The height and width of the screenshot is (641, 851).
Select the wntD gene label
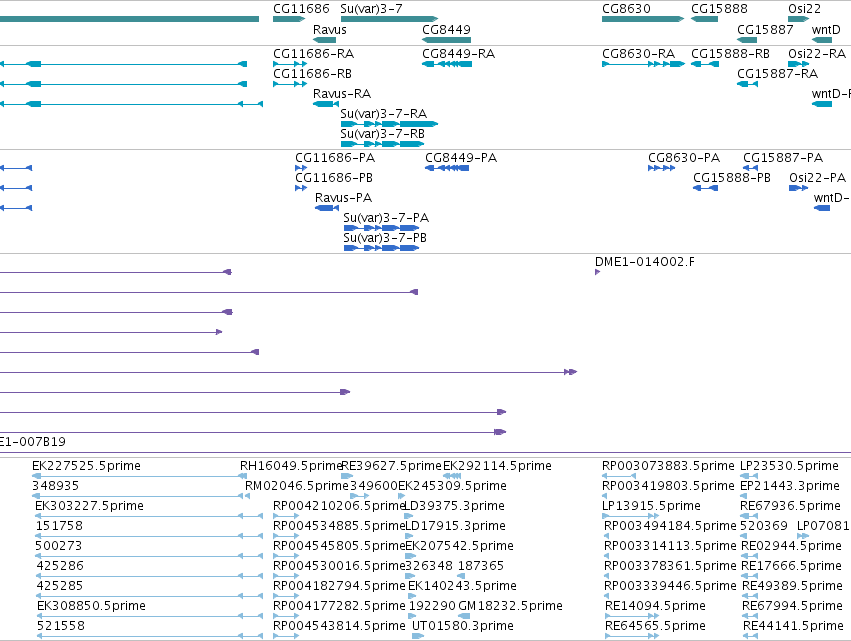click(826, 30)
